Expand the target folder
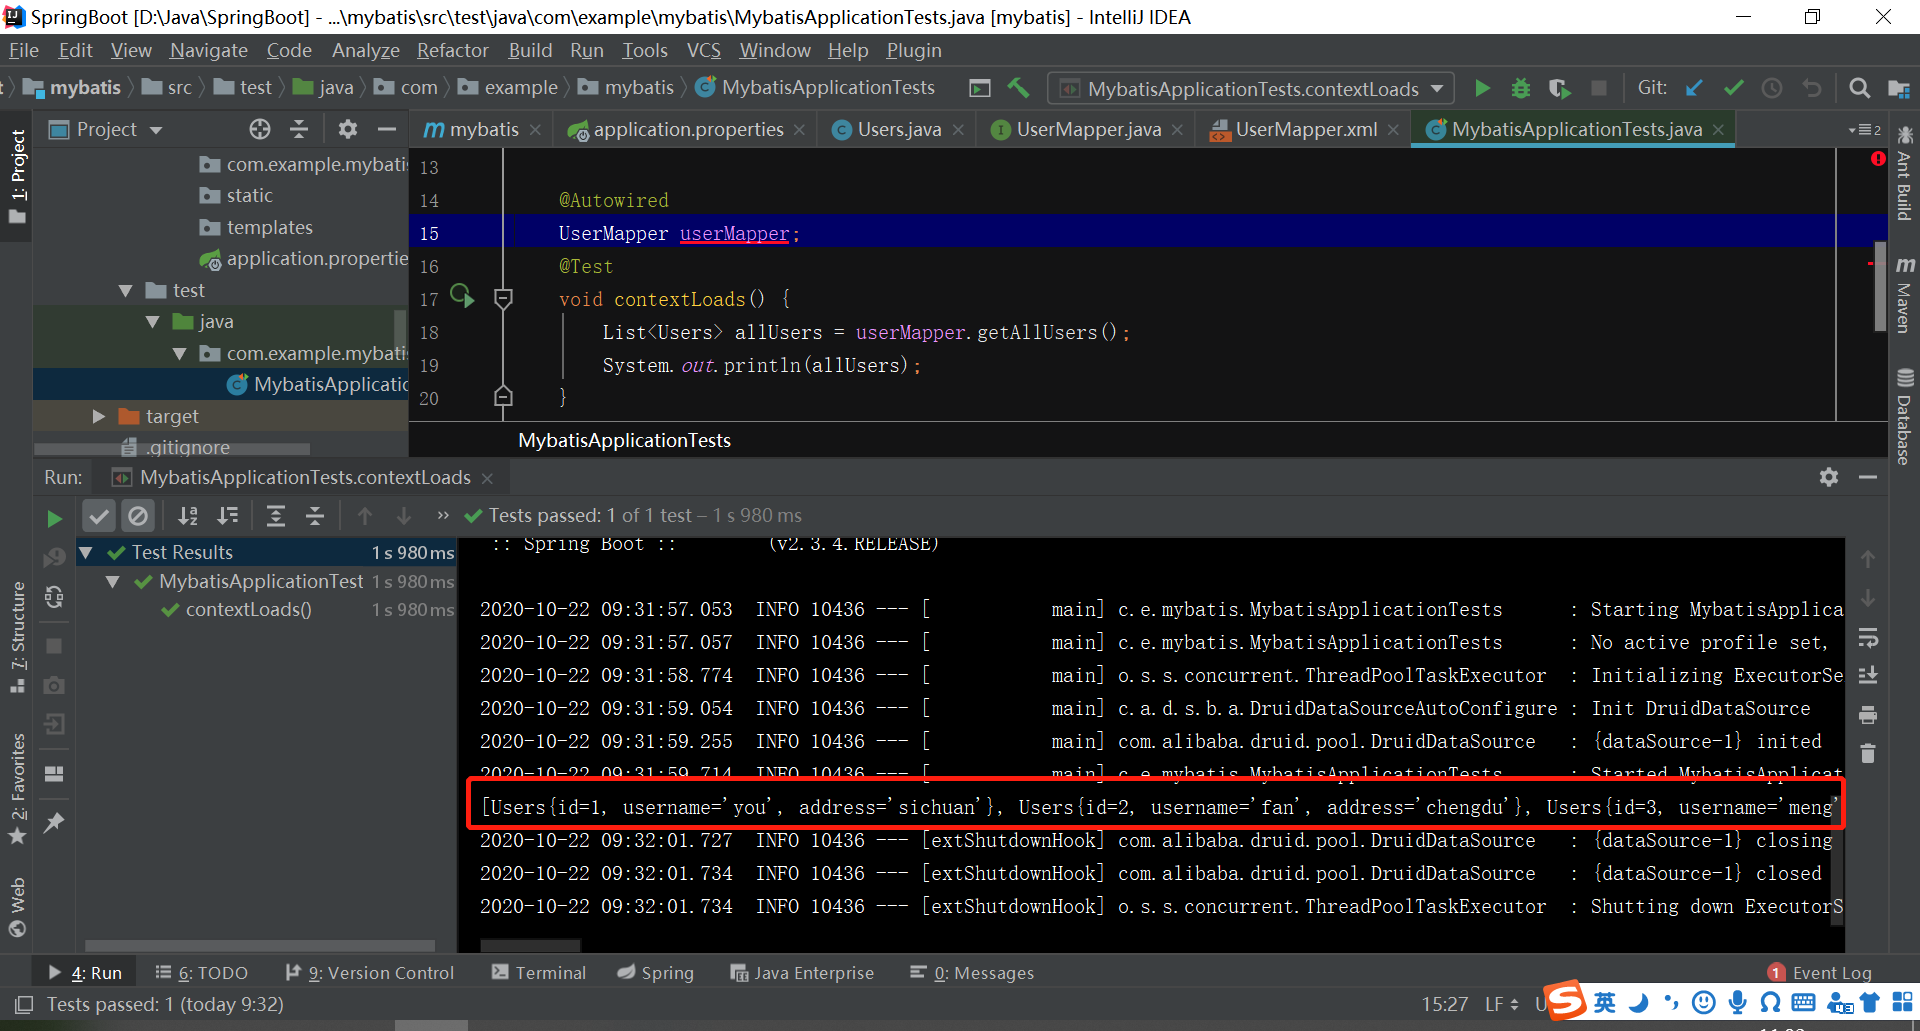Screen dimensions: 1920x1031 click(x=98, y=416)
